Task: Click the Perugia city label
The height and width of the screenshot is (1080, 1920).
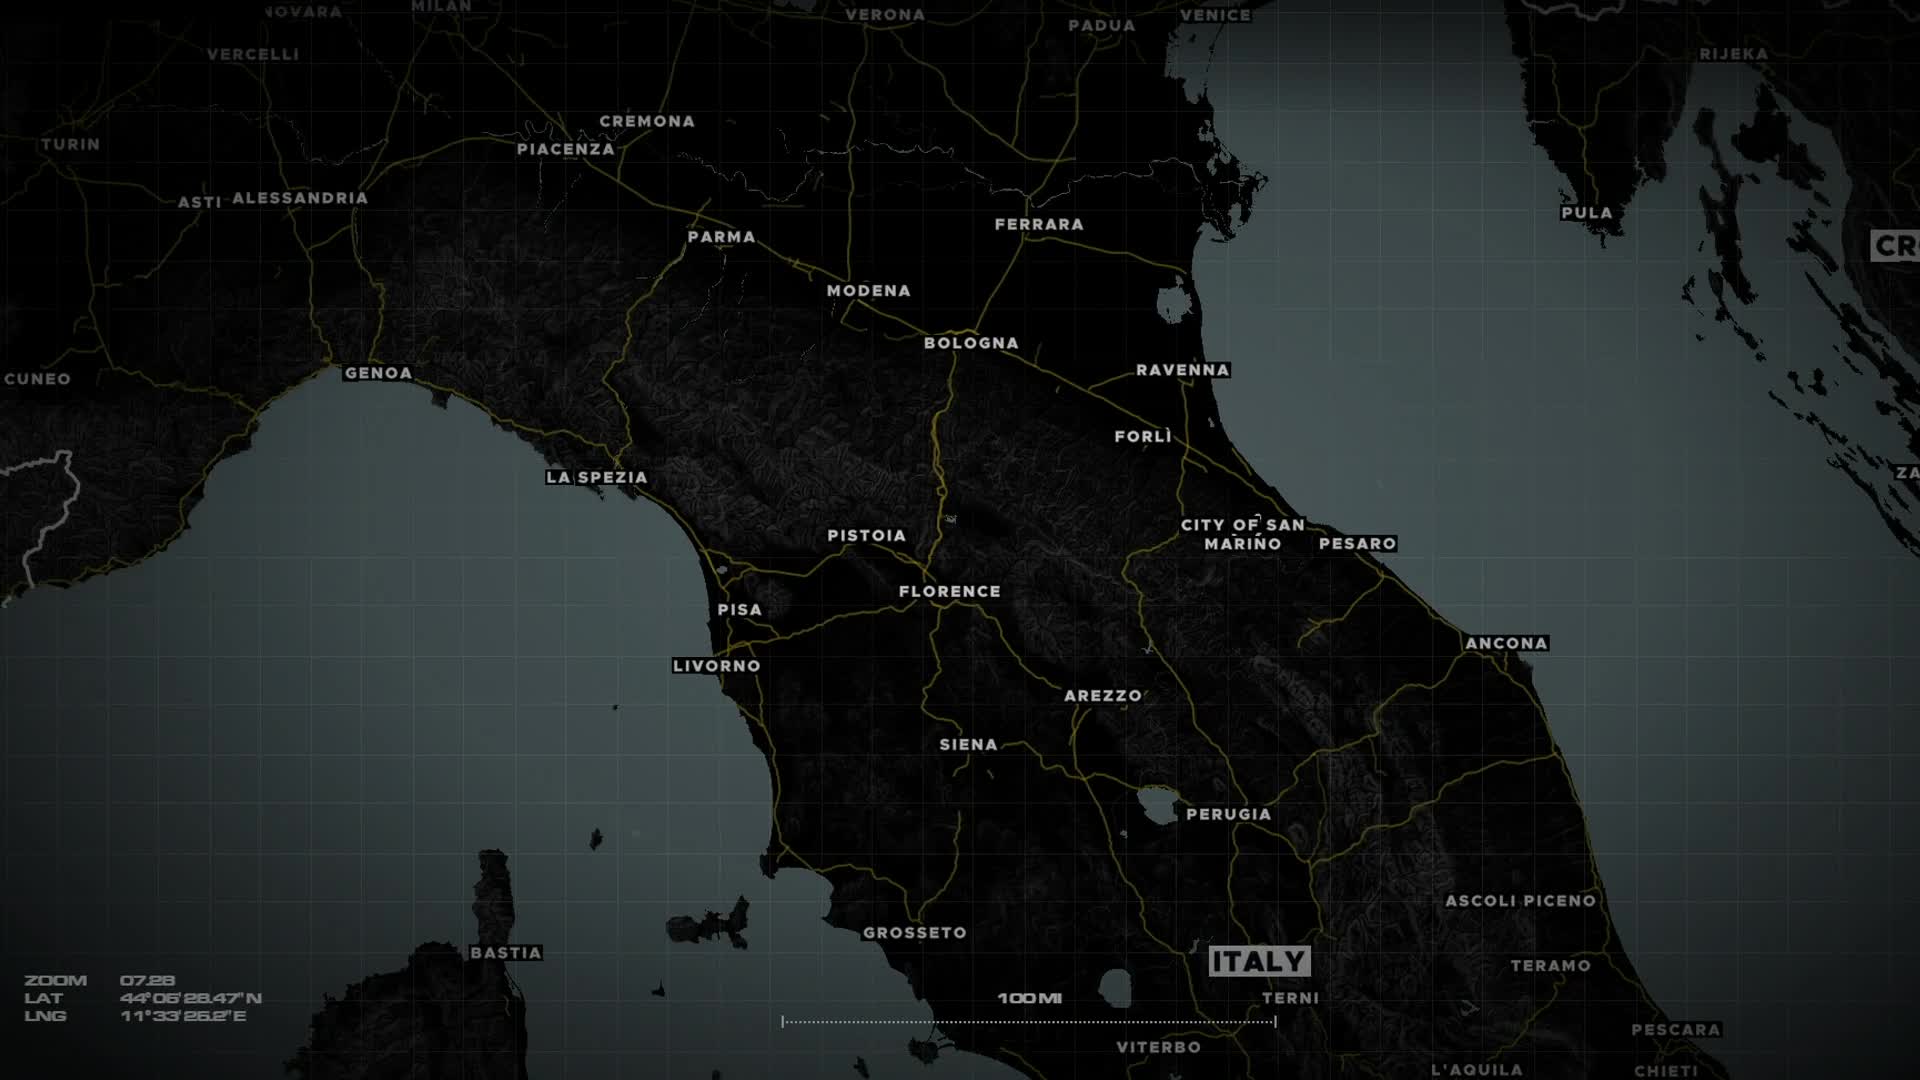Action: (x=1228, y=814)
